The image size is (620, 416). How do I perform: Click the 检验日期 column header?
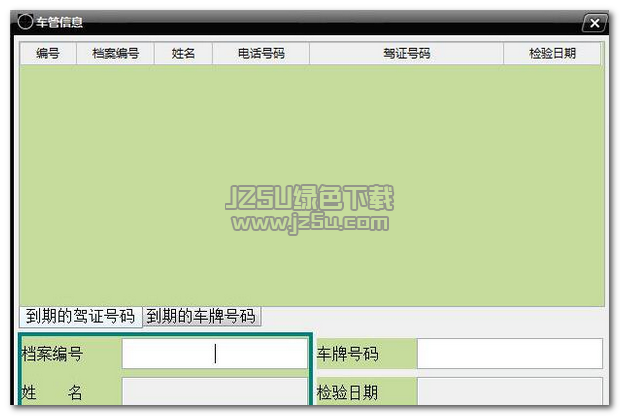(x=552, y=53)
